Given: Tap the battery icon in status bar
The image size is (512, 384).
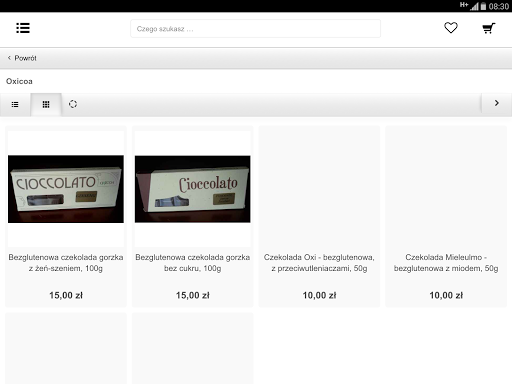Looking at the screenshot, I should (483, 6).
